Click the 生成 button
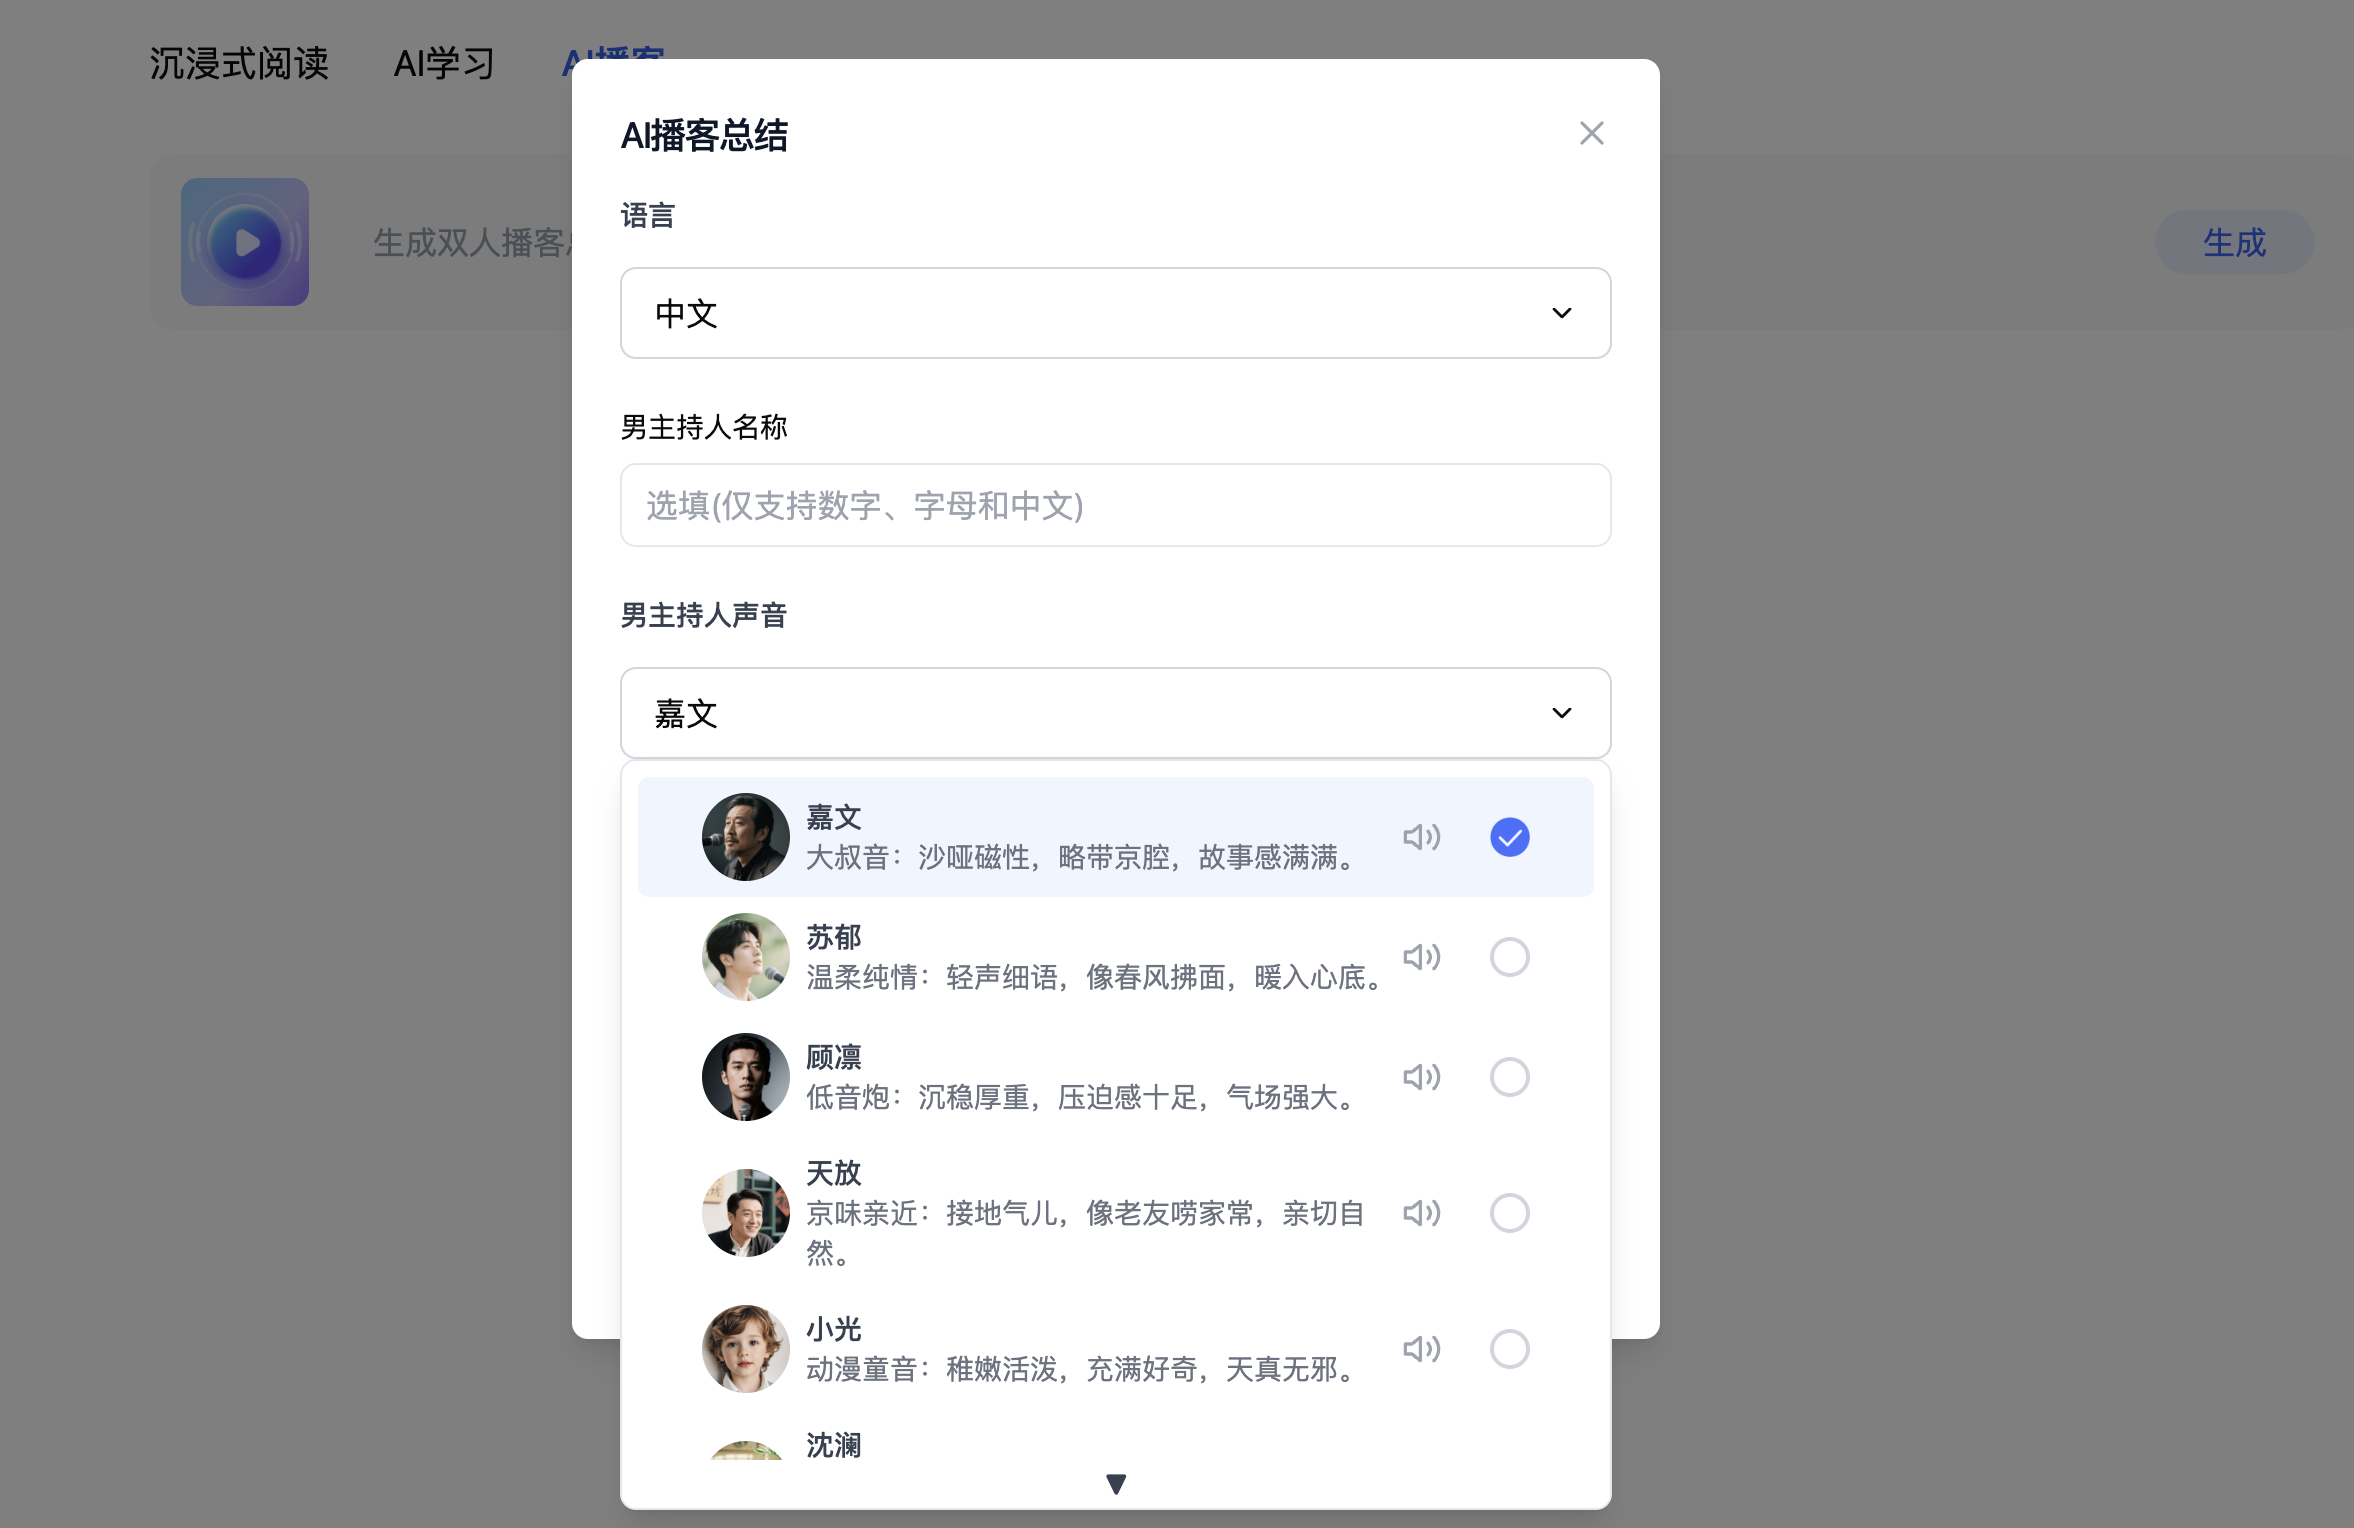The height and width of the screenshot is (1528, 2354). click(x=2234, y=243)
